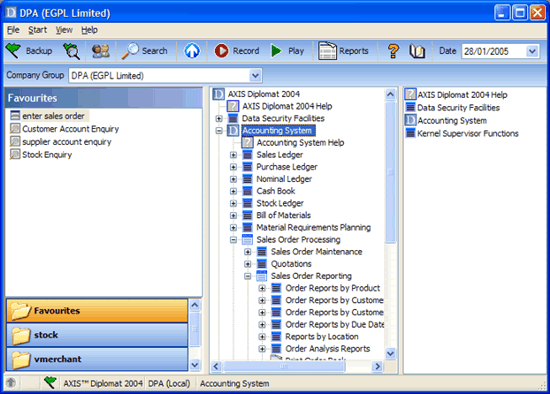
Task: Click the Sales Ledger module icon
Action: click(x=247, y=155)
